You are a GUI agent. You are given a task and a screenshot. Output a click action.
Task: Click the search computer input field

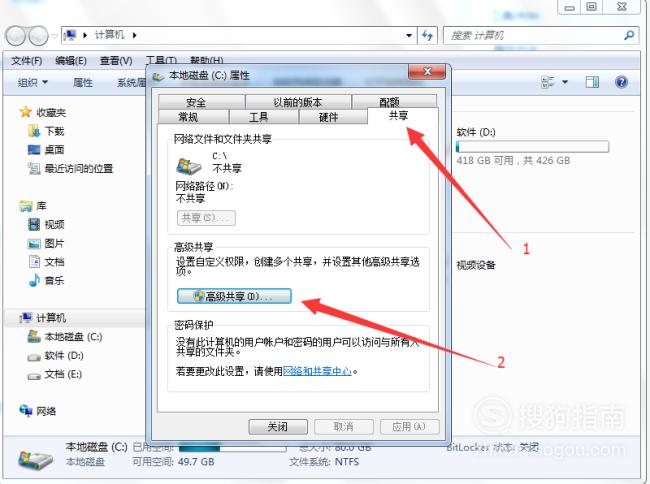535,35
